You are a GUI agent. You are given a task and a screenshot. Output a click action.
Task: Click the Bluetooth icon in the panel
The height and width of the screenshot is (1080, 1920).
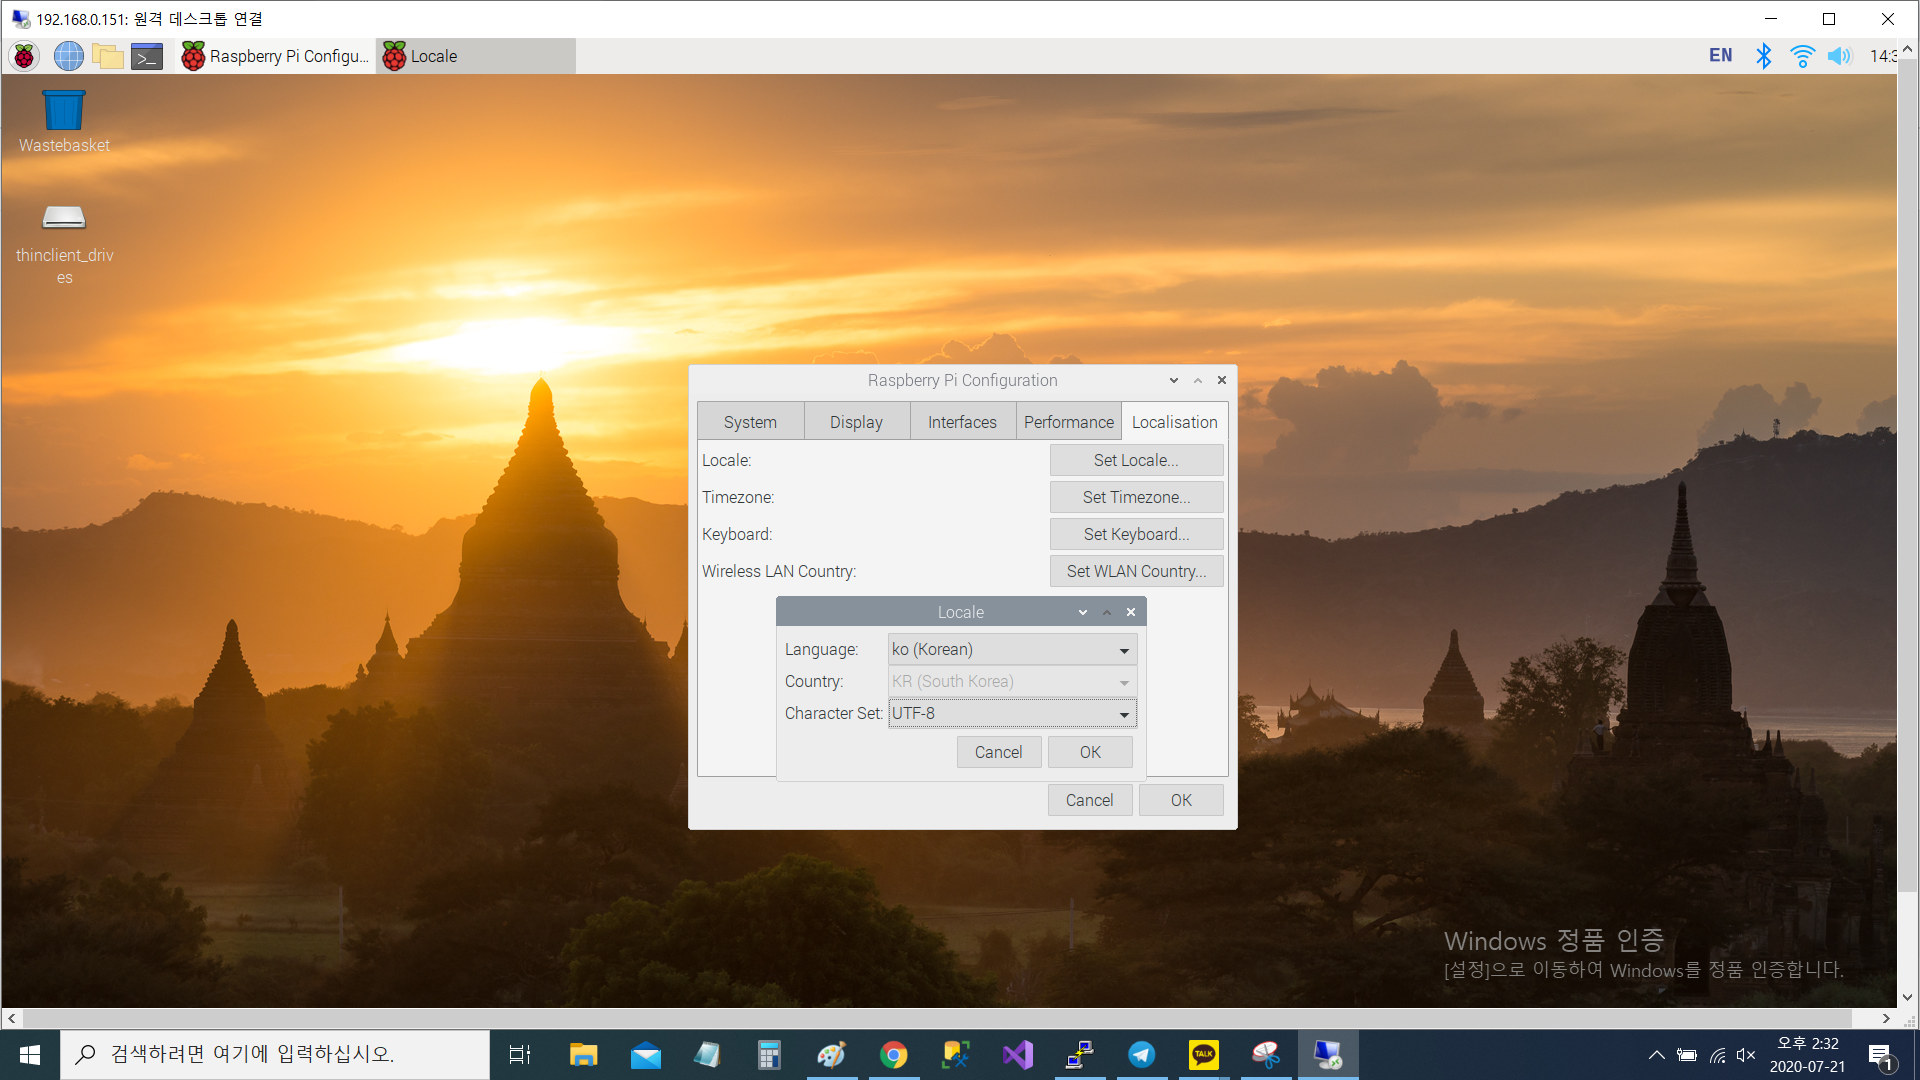(x=1763, y=56)
